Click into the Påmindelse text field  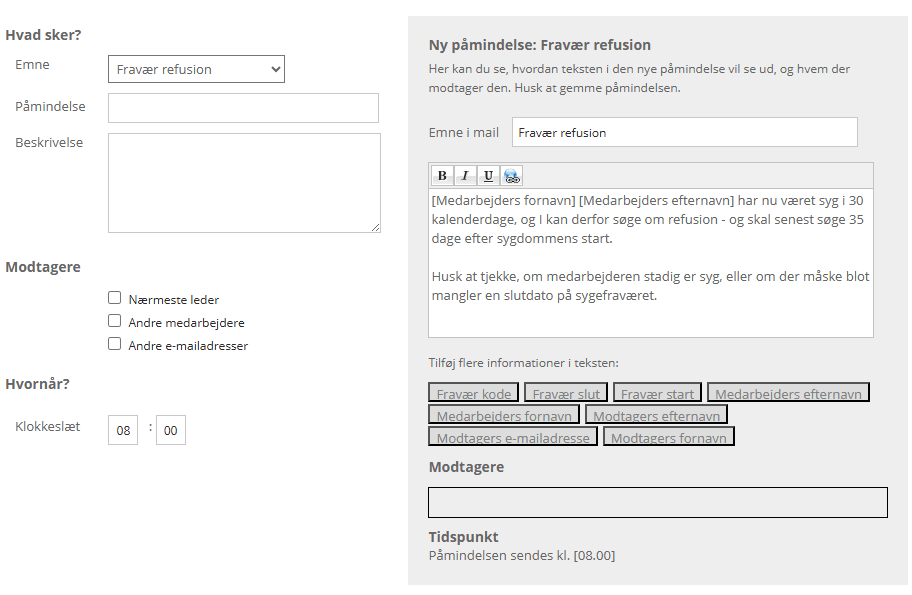(x=243, y=108)
